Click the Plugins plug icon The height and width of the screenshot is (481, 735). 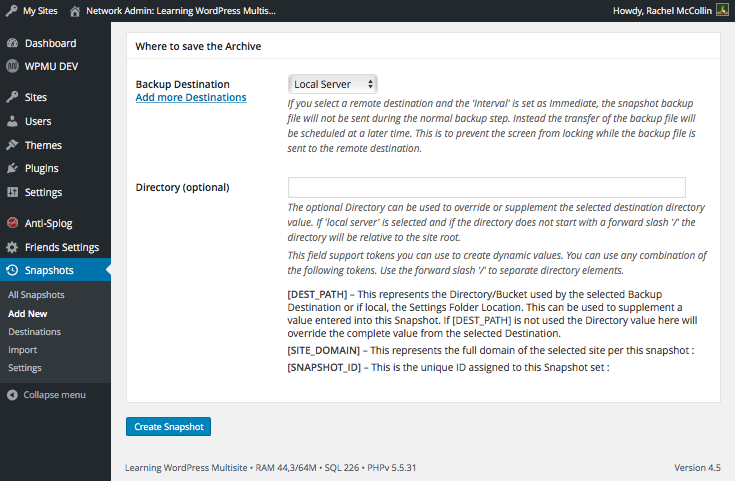[x=12, y=169]
